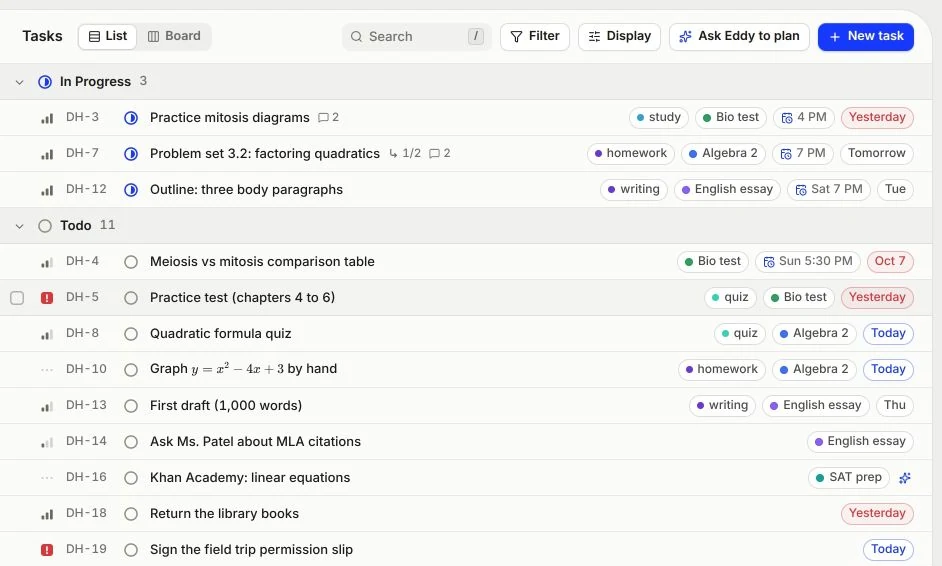This screenshot has height=566, width=942.
Task: Click In Progress status icon for DH-7
Action: [x=131, y=154]
